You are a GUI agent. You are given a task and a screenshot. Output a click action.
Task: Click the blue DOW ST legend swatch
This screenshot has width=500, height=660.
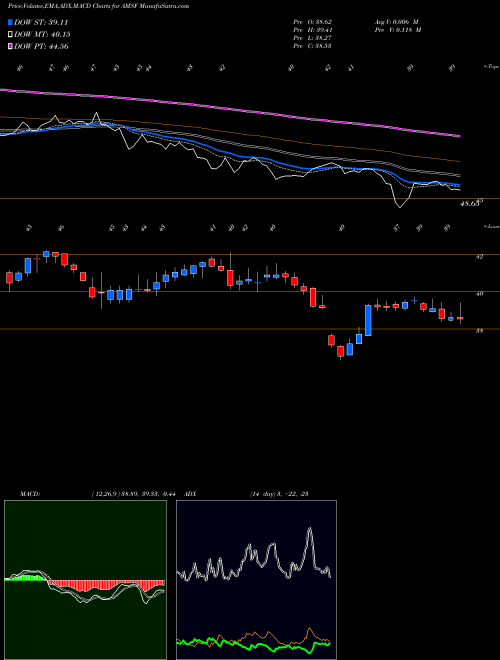pyautogui.click(x=10, y=22)
